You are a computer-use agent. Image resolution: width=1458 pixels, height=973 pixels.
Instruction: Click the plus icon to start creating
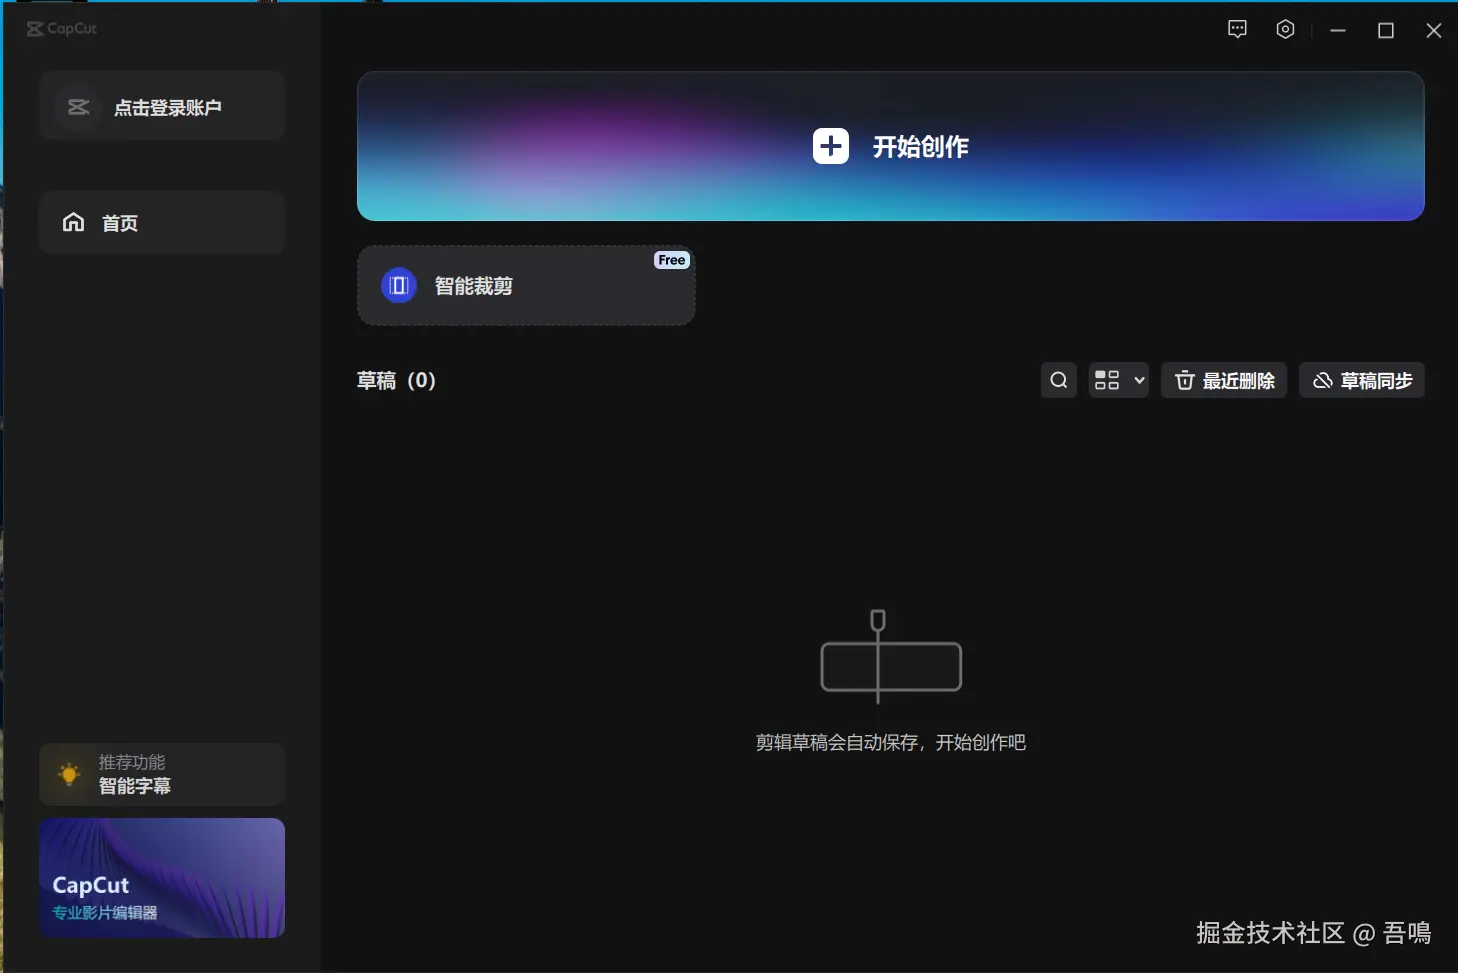coord(831,146)
